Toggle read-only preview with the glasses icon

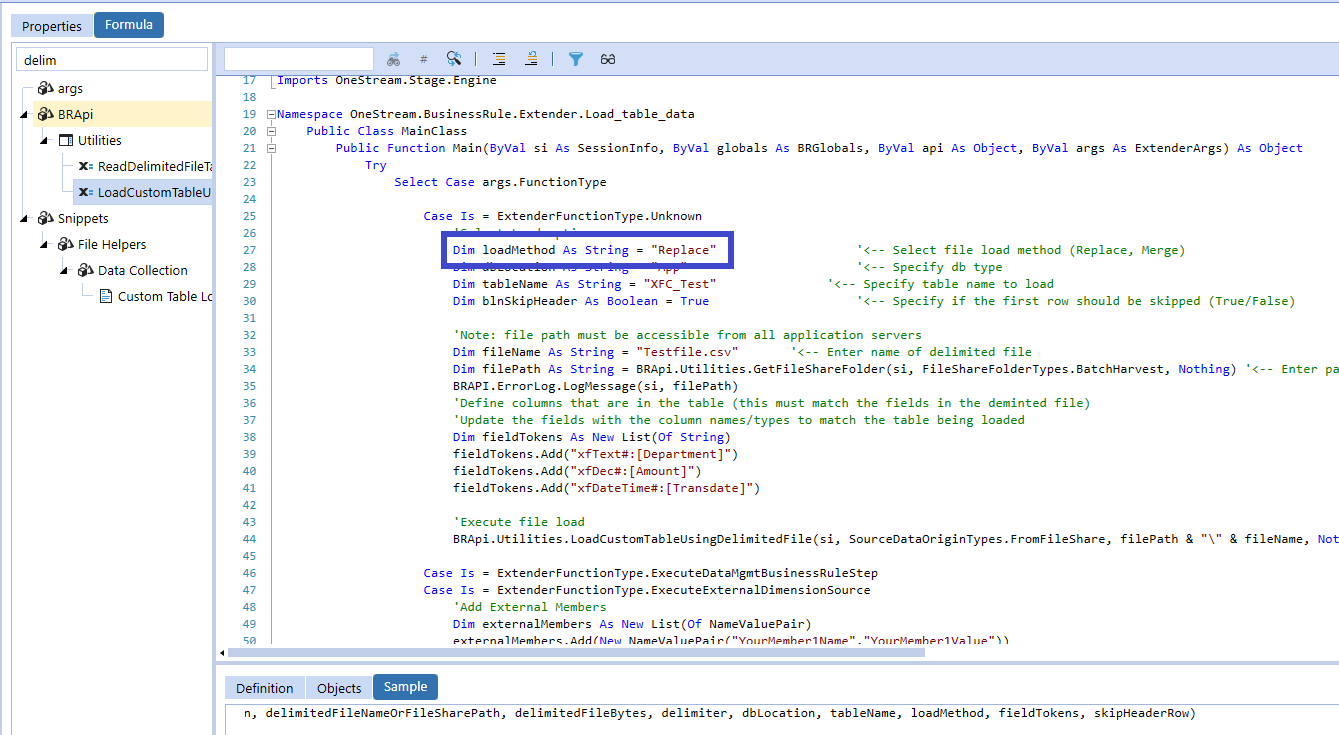(x=608, y=58)
